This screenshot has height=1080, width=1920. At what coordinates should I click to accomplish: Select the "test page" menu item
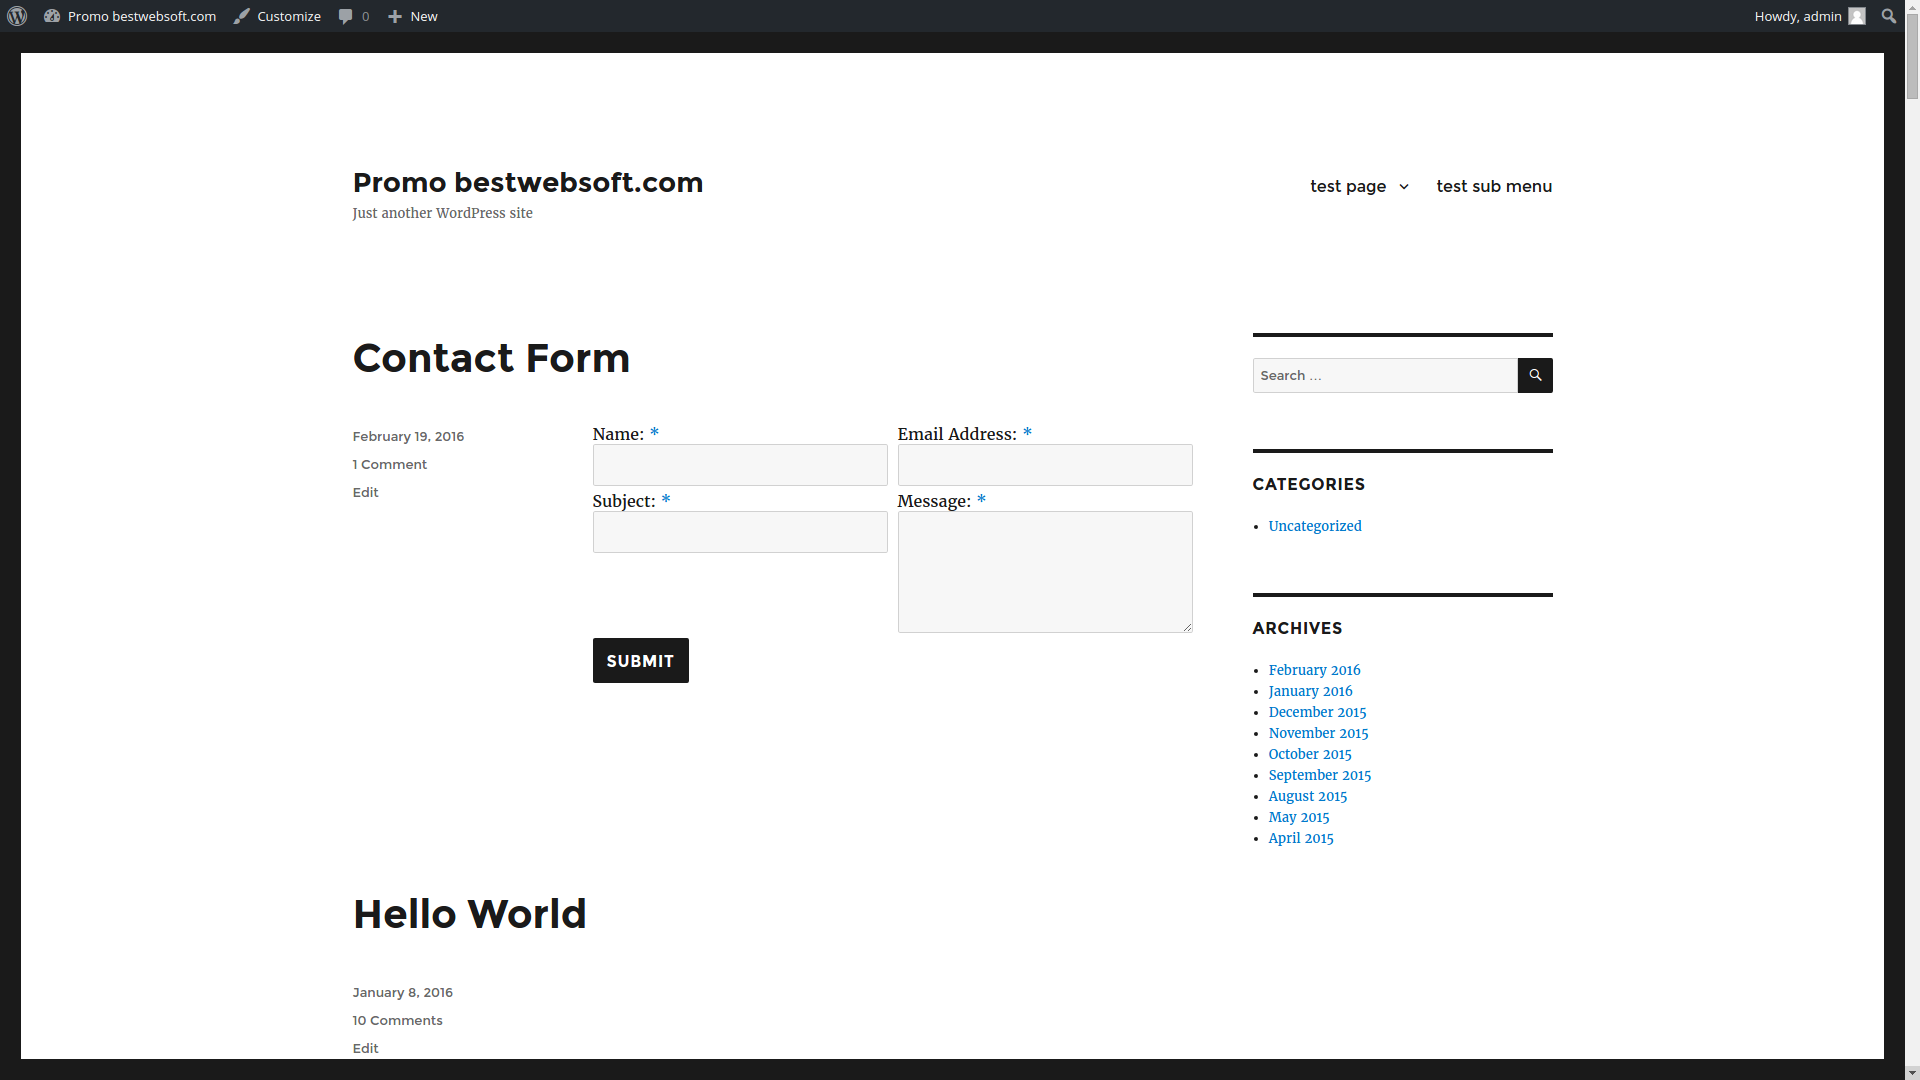pos(1347,186)
